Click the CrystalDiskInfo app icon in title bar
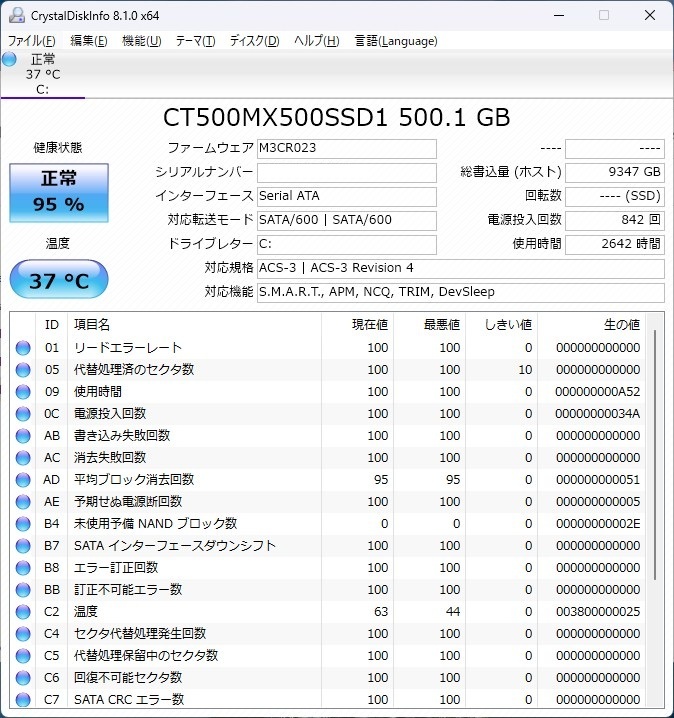Screen dimensions: 674x718 click(x=17, y=15)
